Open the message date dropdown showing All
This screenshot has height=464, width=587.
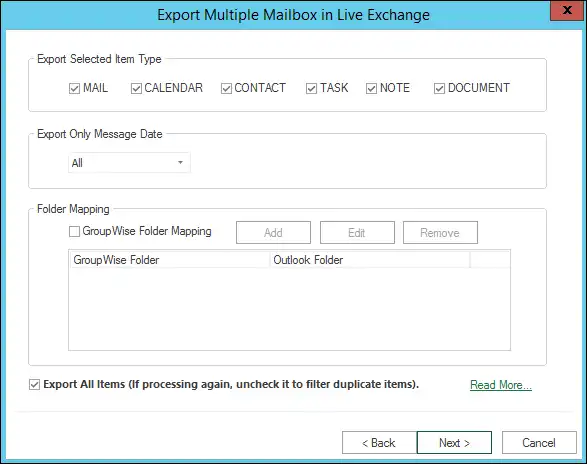[x=129, y=163]
